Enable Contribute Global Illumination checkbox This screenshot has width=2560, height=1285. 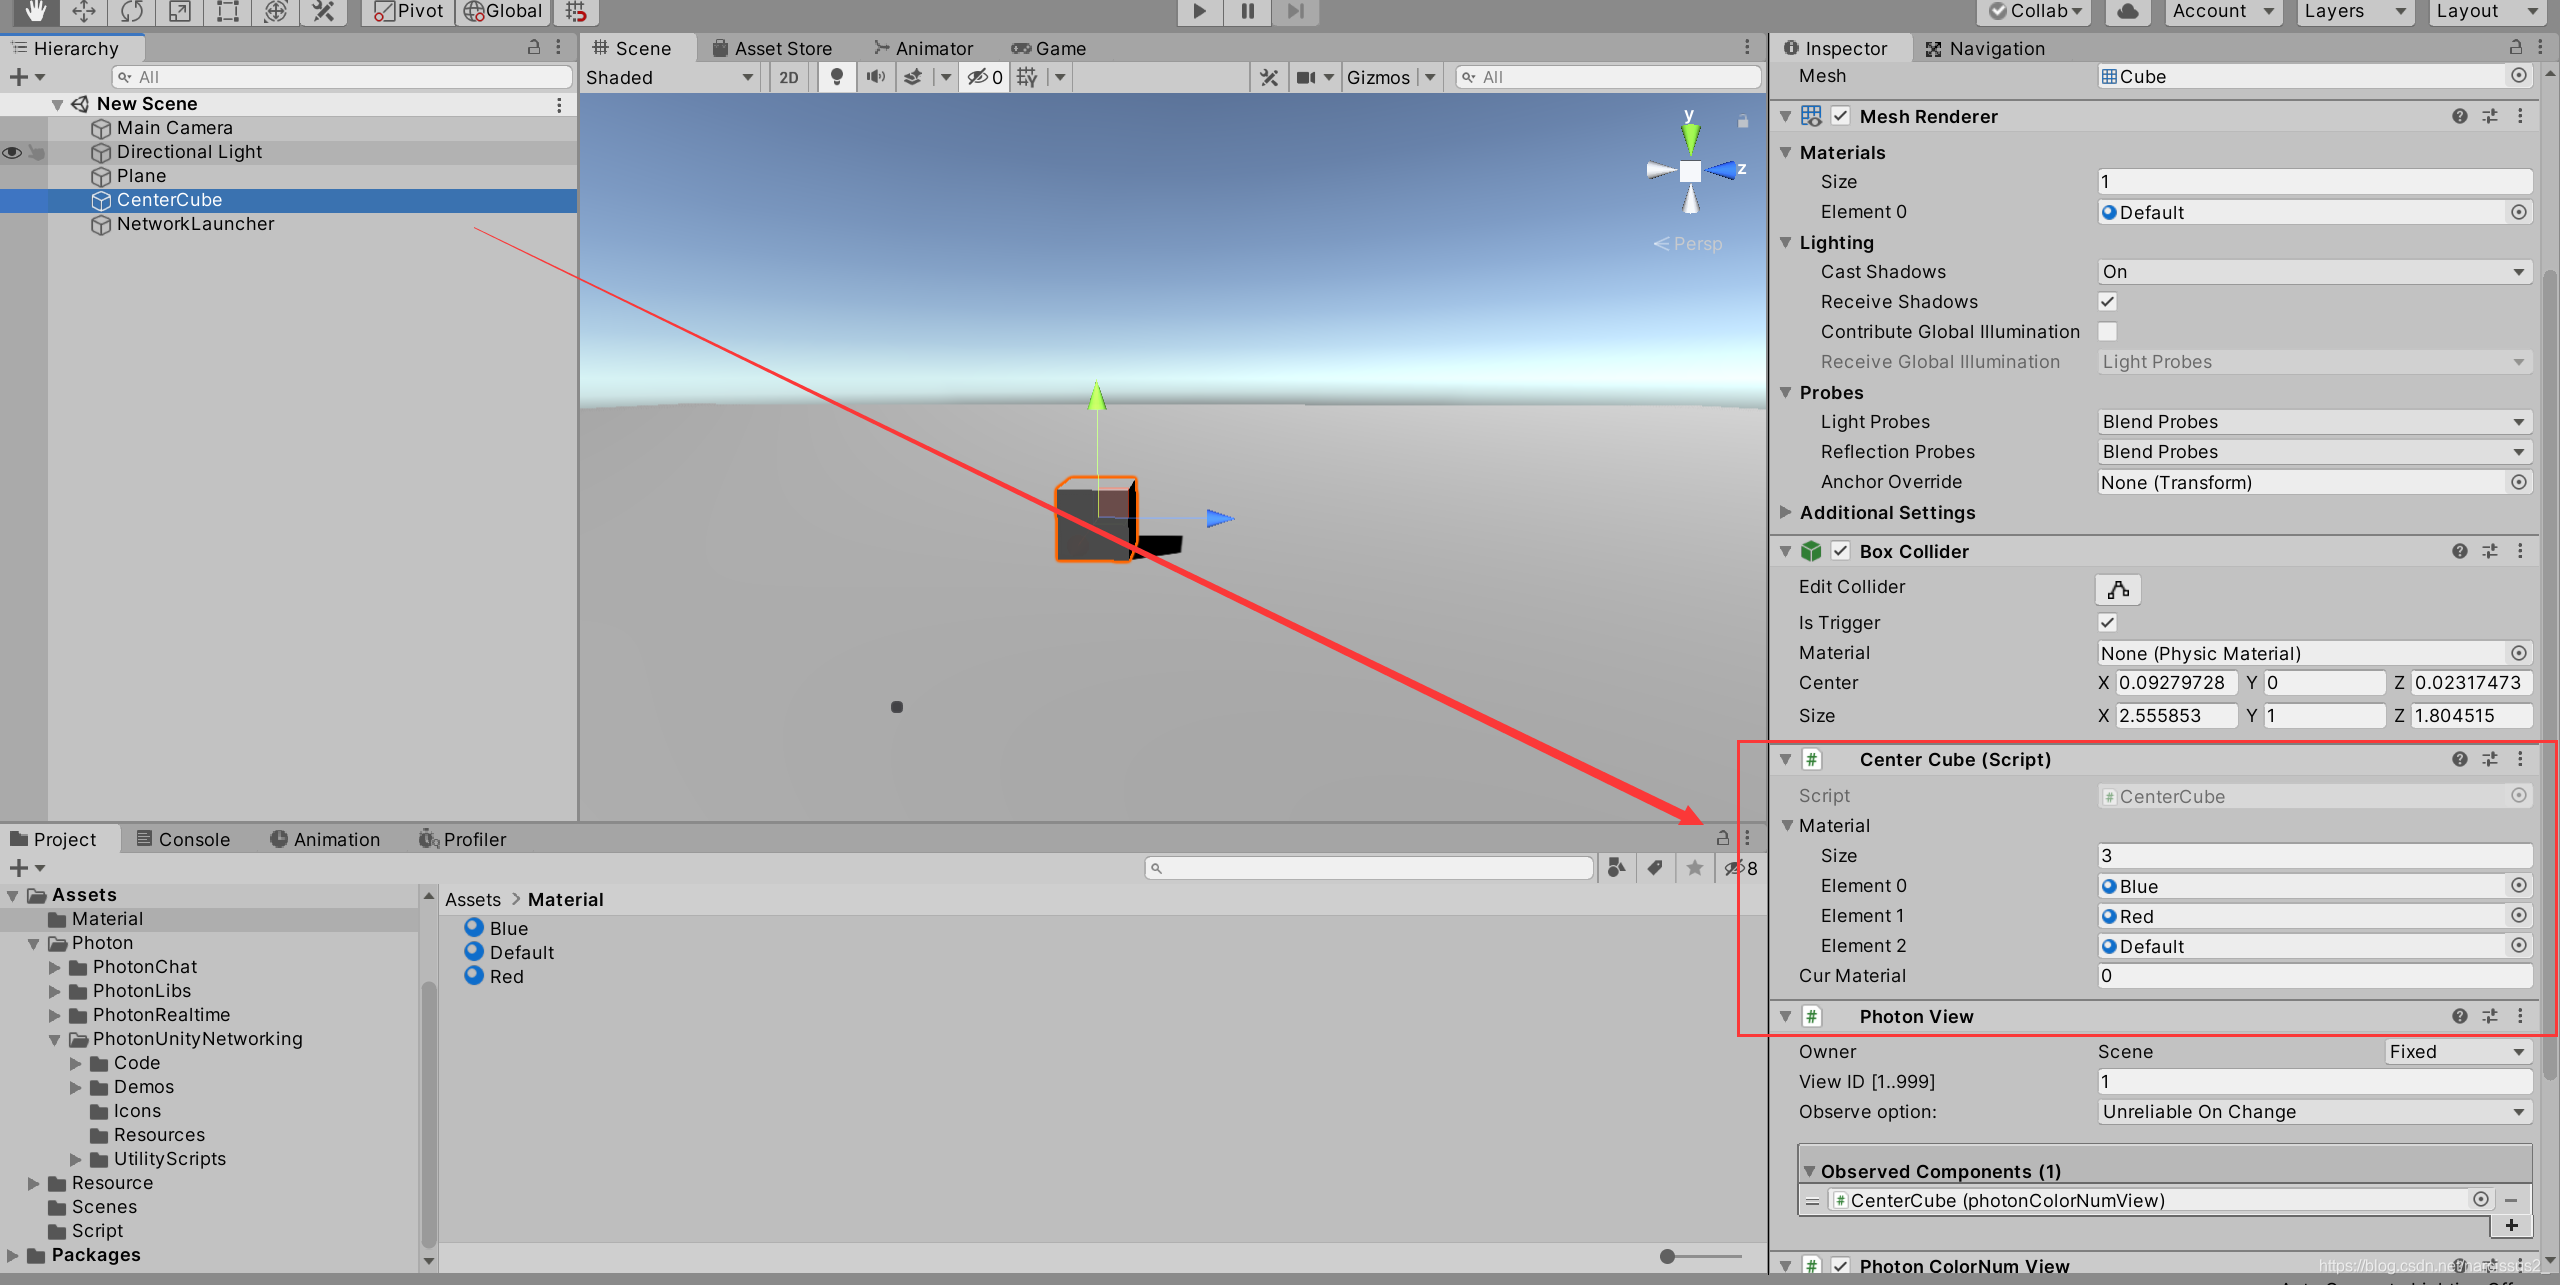2107,331
